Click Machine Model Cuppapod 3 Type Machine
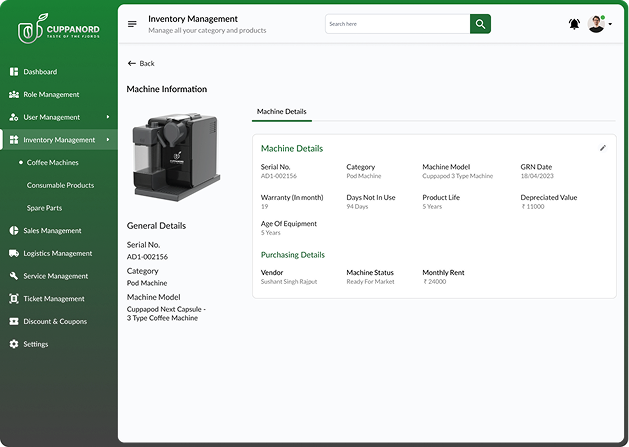This screenshot has height=447, width=629. (457, 176)
